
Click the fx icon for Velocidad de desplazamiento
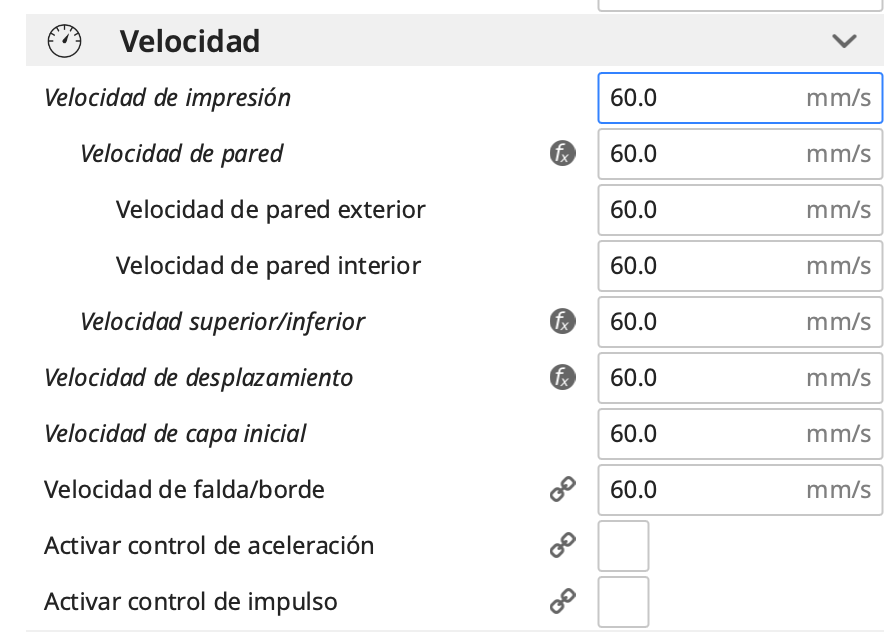(563, 378)
